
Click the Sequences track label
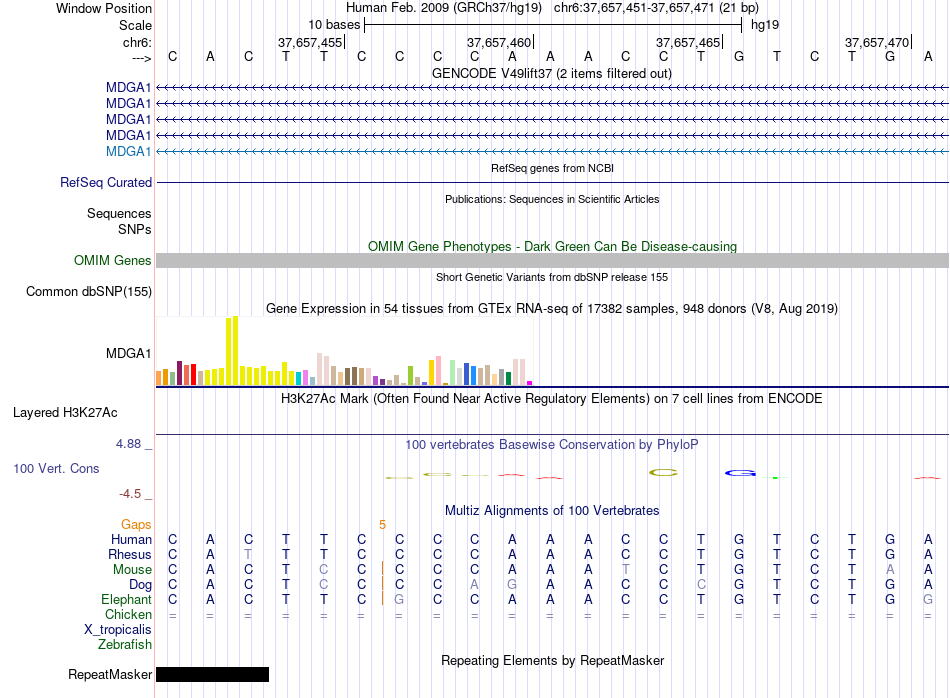119,213
